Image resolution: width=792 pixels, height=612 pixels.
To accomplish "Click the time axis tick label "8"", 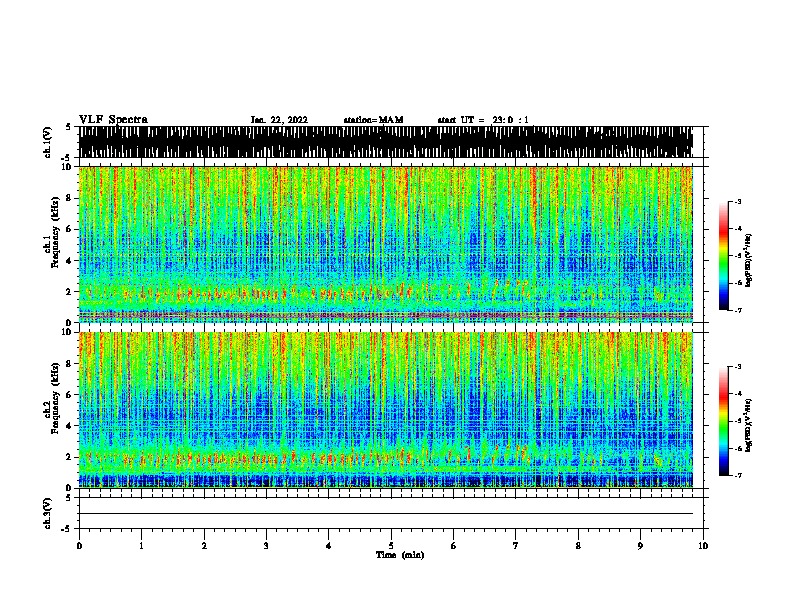I will point(578,545).
